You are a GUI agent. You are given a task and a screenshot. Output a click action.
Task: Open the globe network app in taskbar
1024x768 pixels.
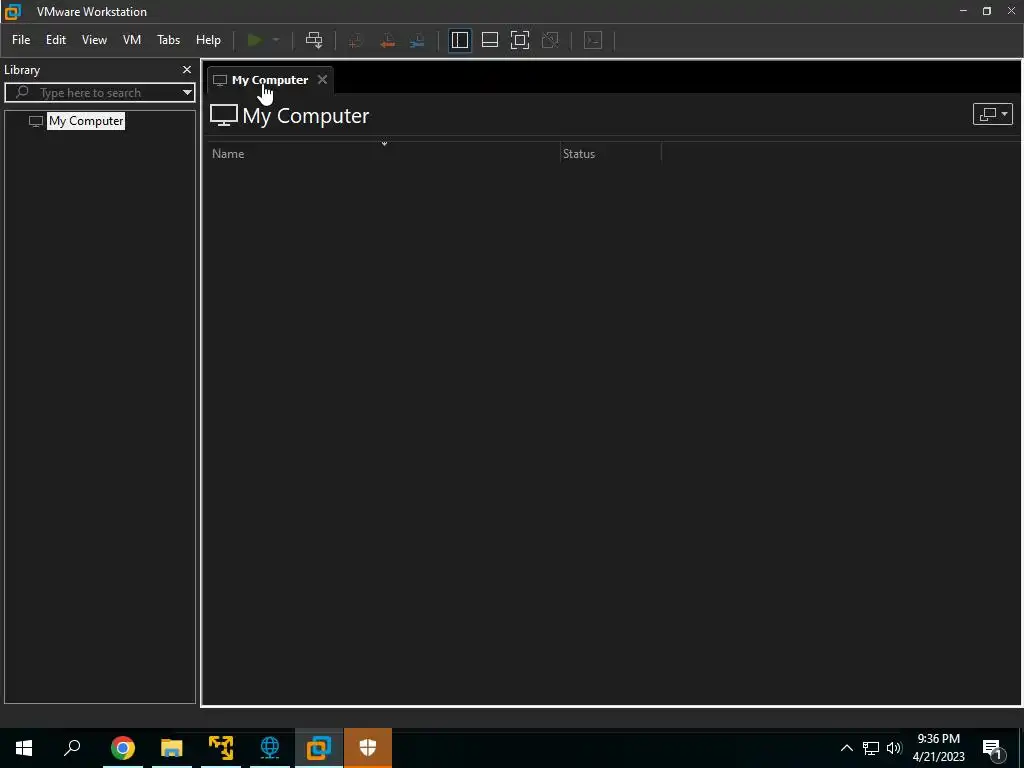click(270, 748)
